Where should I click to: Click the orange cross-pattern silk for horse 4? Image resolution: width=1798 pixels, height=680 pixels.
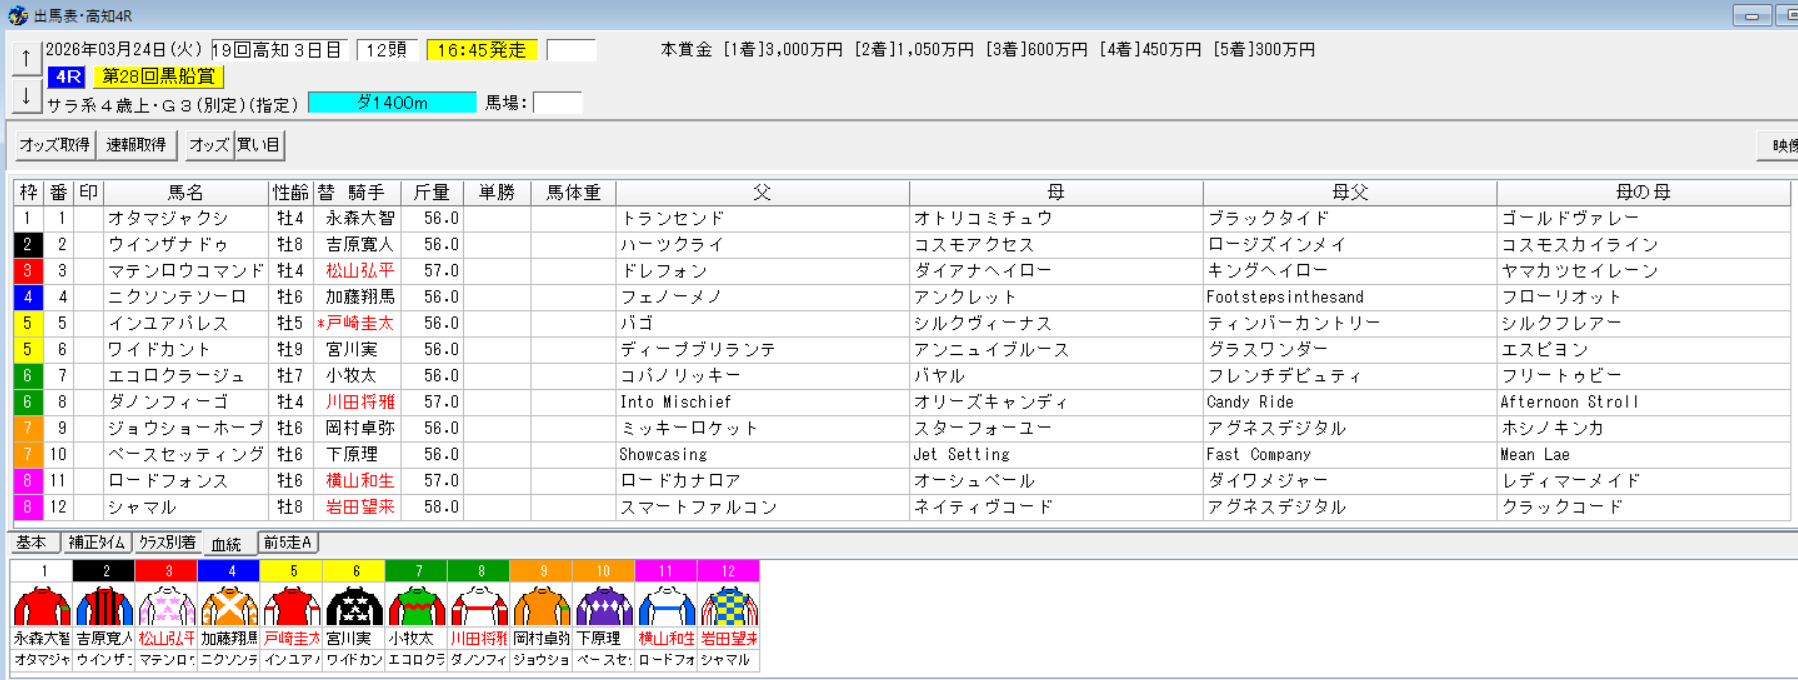(x=230, y=606)
